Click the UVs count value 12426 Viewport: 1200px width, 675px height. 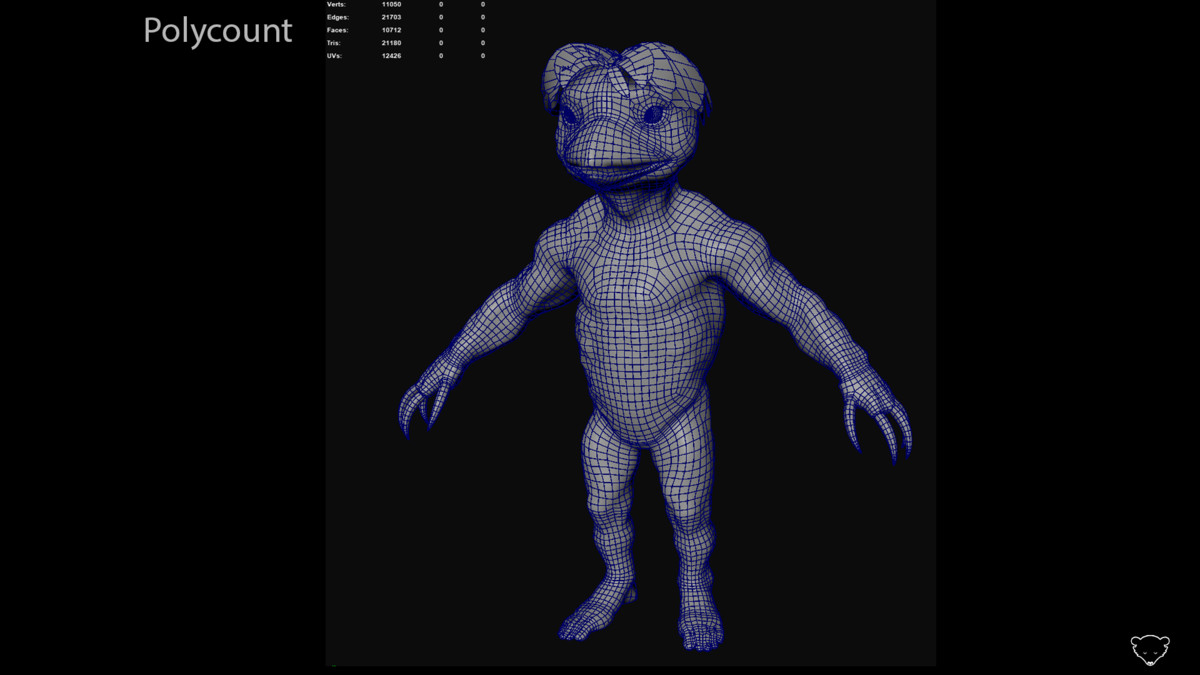pyautogui.click(x=391, y=56)
